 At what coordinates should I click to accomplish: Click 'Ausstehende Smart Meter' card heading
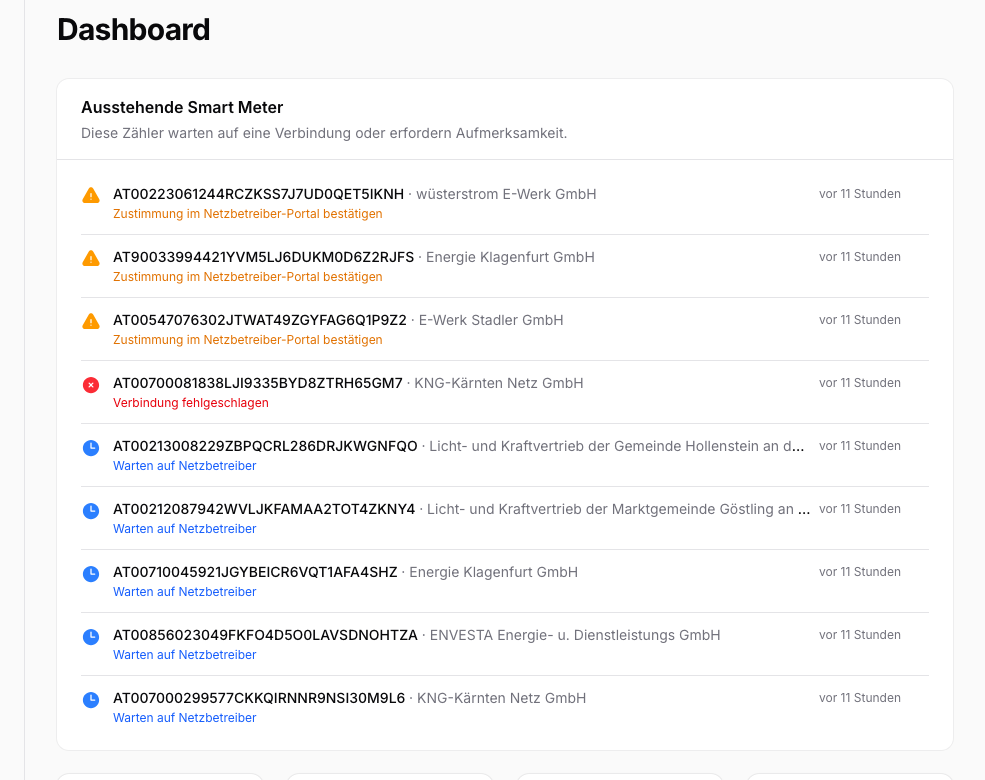click(x=182, y=107)
